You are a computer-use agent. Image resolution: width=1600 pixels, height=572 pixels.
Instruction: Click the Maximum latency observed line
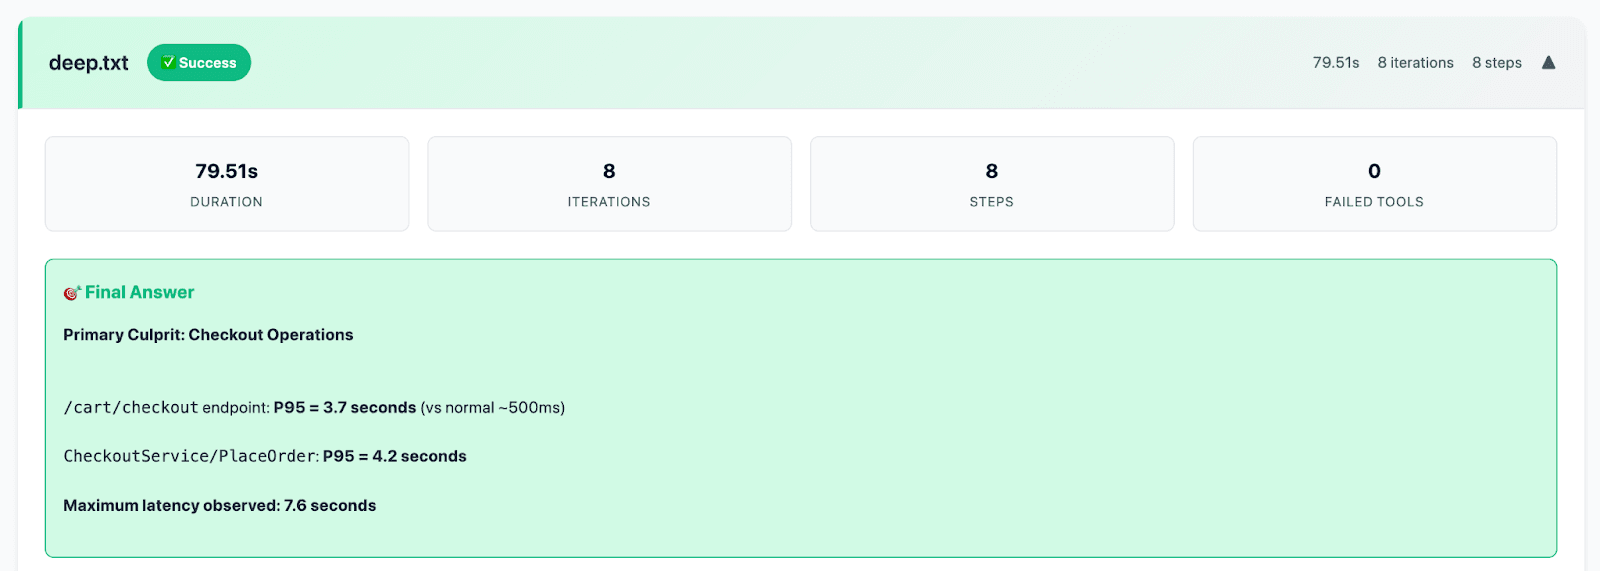click(219, 506)
